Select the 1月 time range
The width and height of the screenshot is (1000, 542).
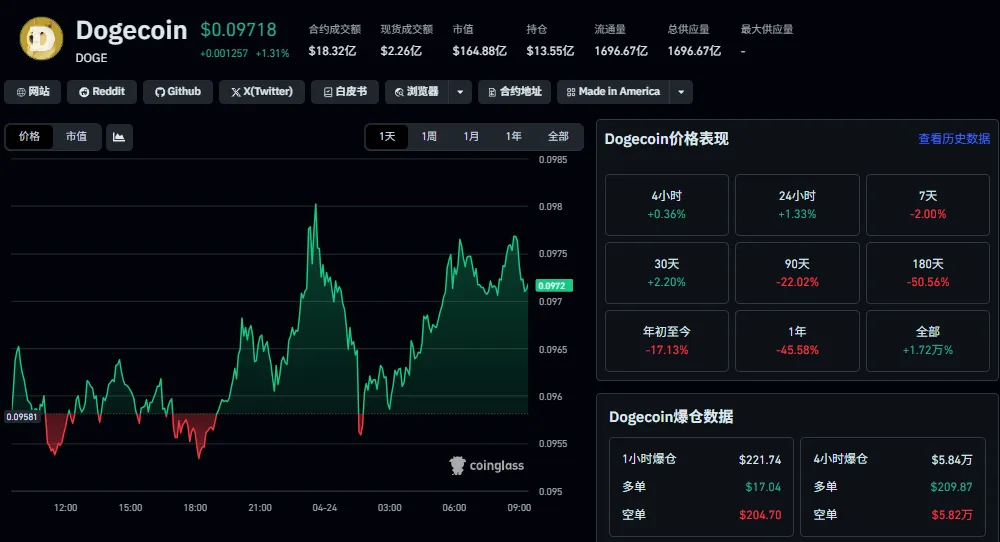pyautogui.click(x=471, y=136)
